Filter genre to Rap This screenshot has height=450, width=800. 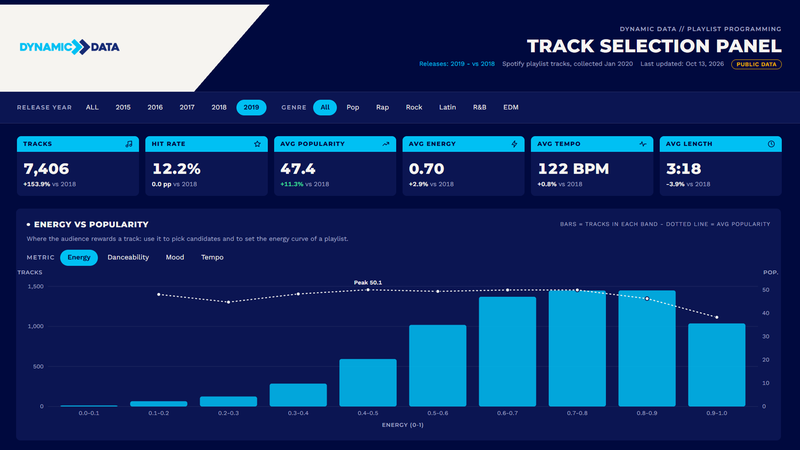[383, 107]
